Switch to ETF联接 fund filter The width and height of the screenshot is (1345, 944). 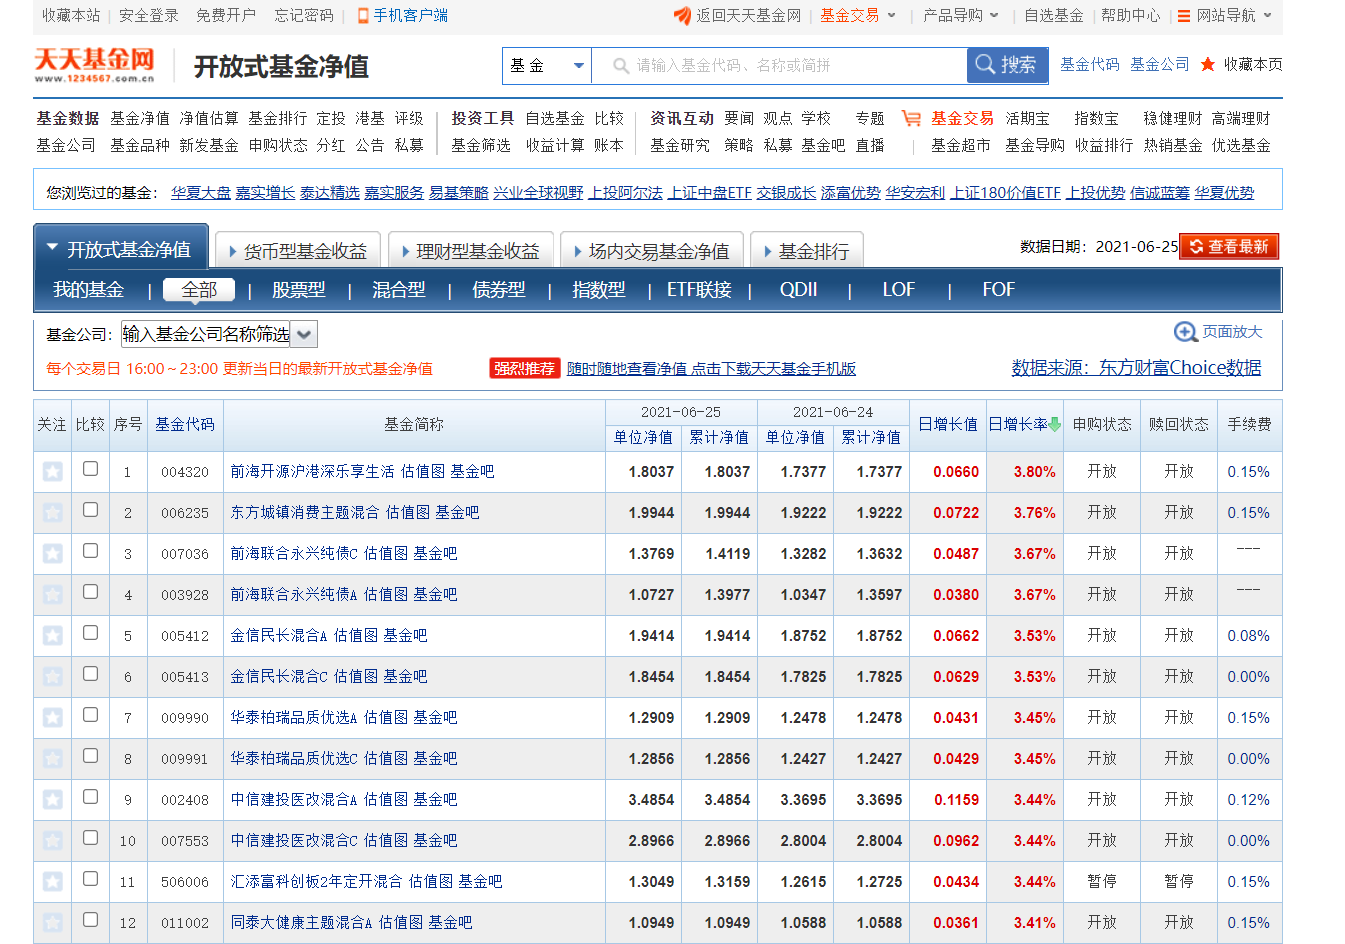click(699, 290)
